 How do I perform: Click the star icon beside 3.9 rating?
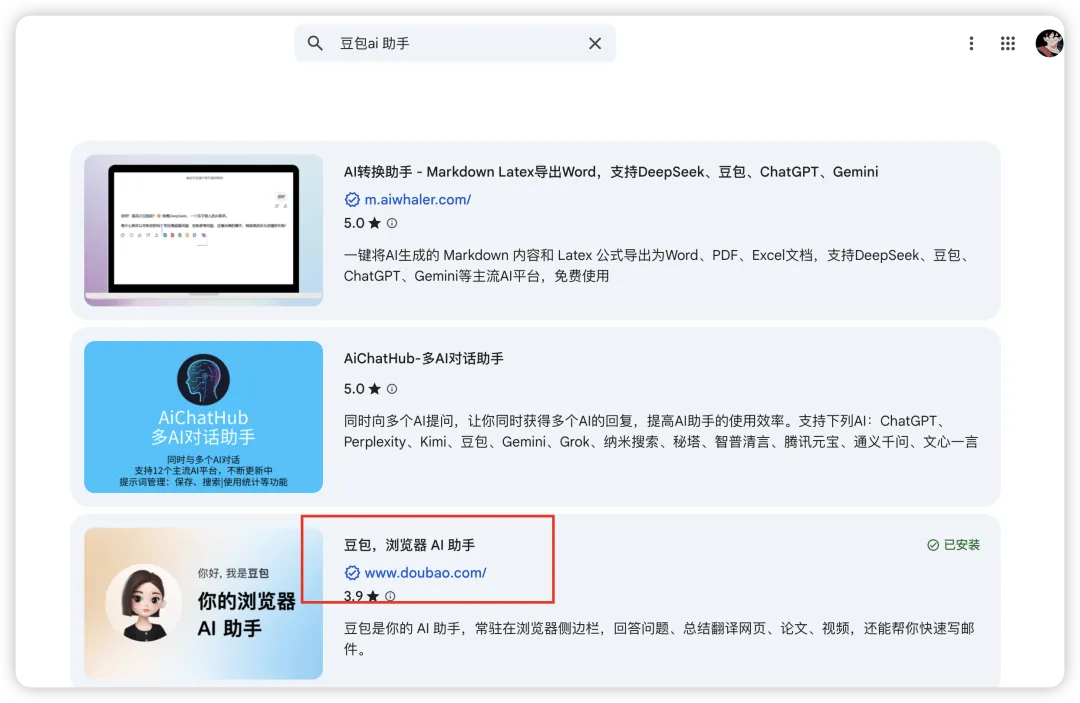pos(373,596)
